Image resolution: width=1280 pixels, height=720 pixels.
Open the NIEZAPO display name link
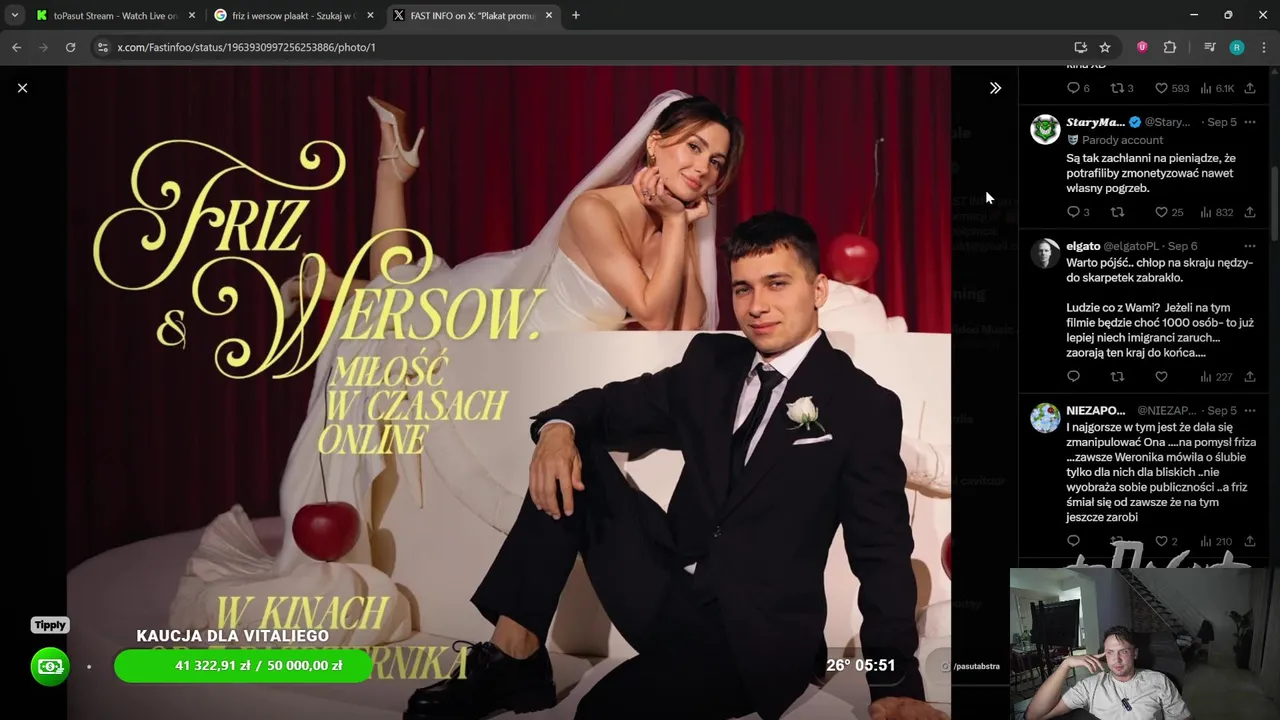(x=1096, y=410)
